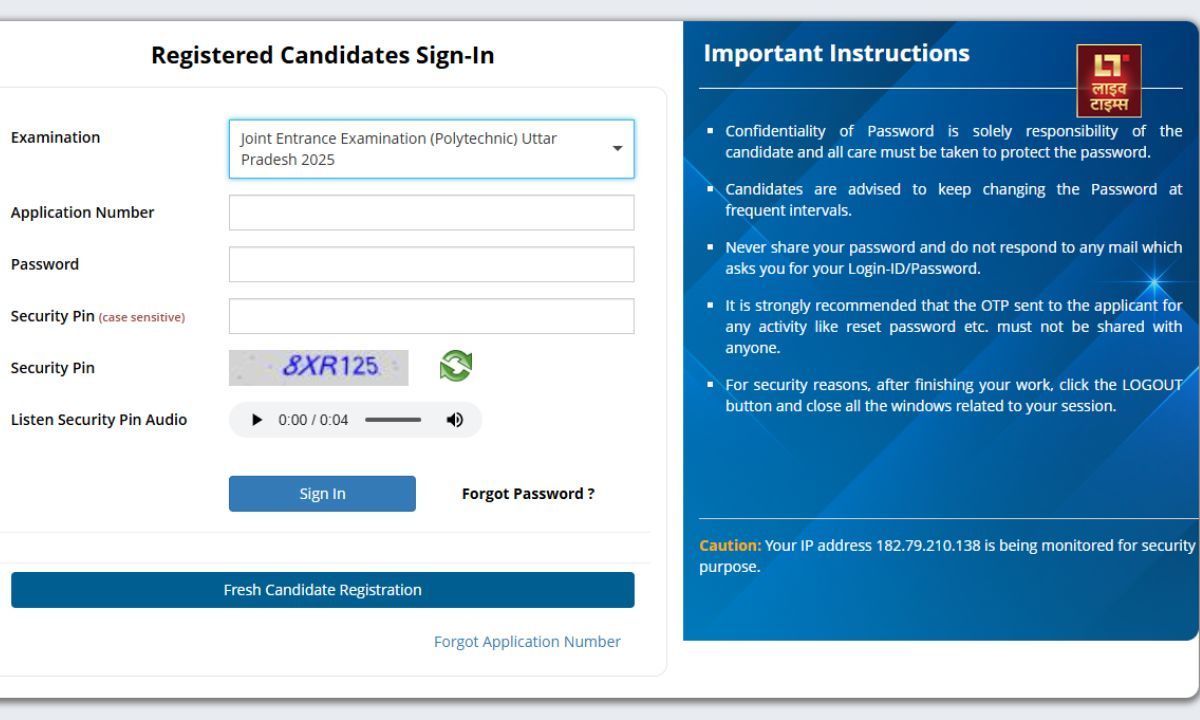The height and width of the screenshot is (720, 1200).
Task: Click the Important Instructions heading
Action: pos(836,54)
